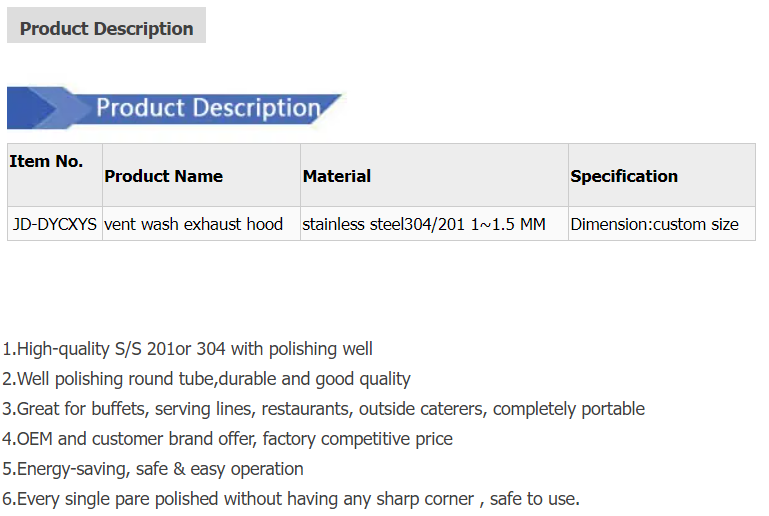The width and height of the screenshot is (769, 516).
Task: Click line 5 about Energy-saving operation
Action: pos(153,469)
